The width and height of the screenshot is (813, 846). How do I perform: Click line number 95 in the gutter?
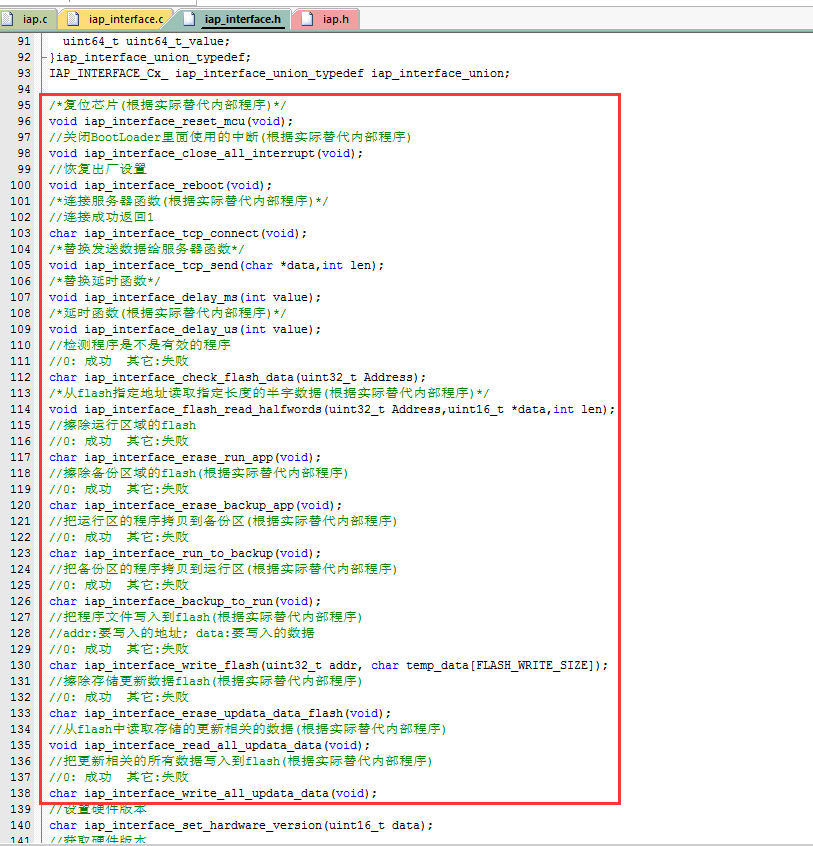pyautogui.click(x=22, y=105)
